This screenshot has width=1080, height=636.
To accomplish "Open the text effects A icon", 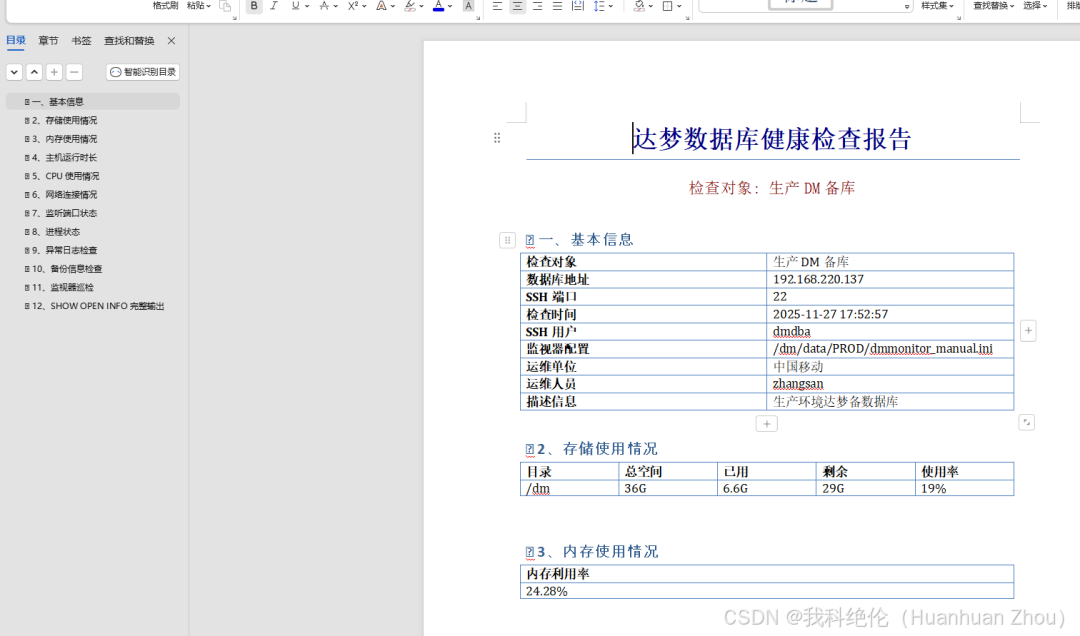I will click(381, 6).
